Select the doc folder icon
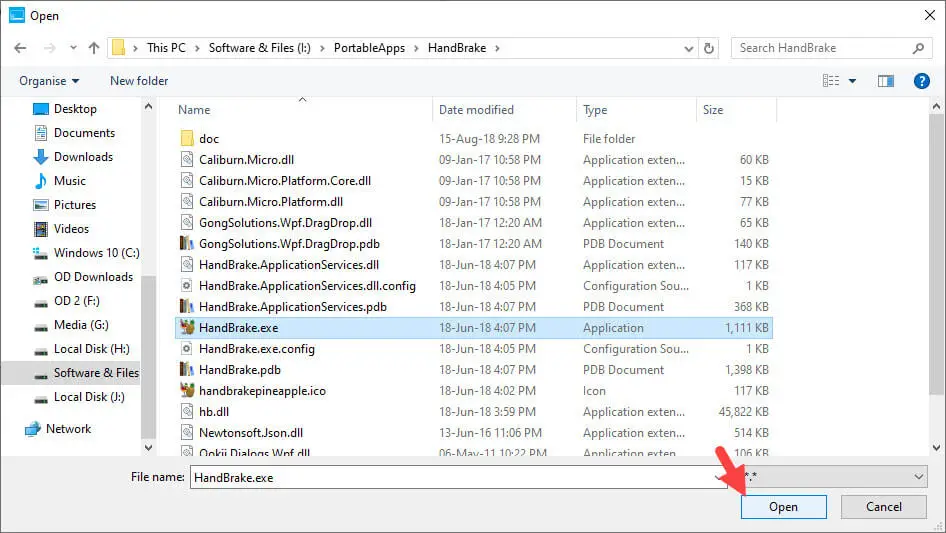 click(x=187, y=138)
